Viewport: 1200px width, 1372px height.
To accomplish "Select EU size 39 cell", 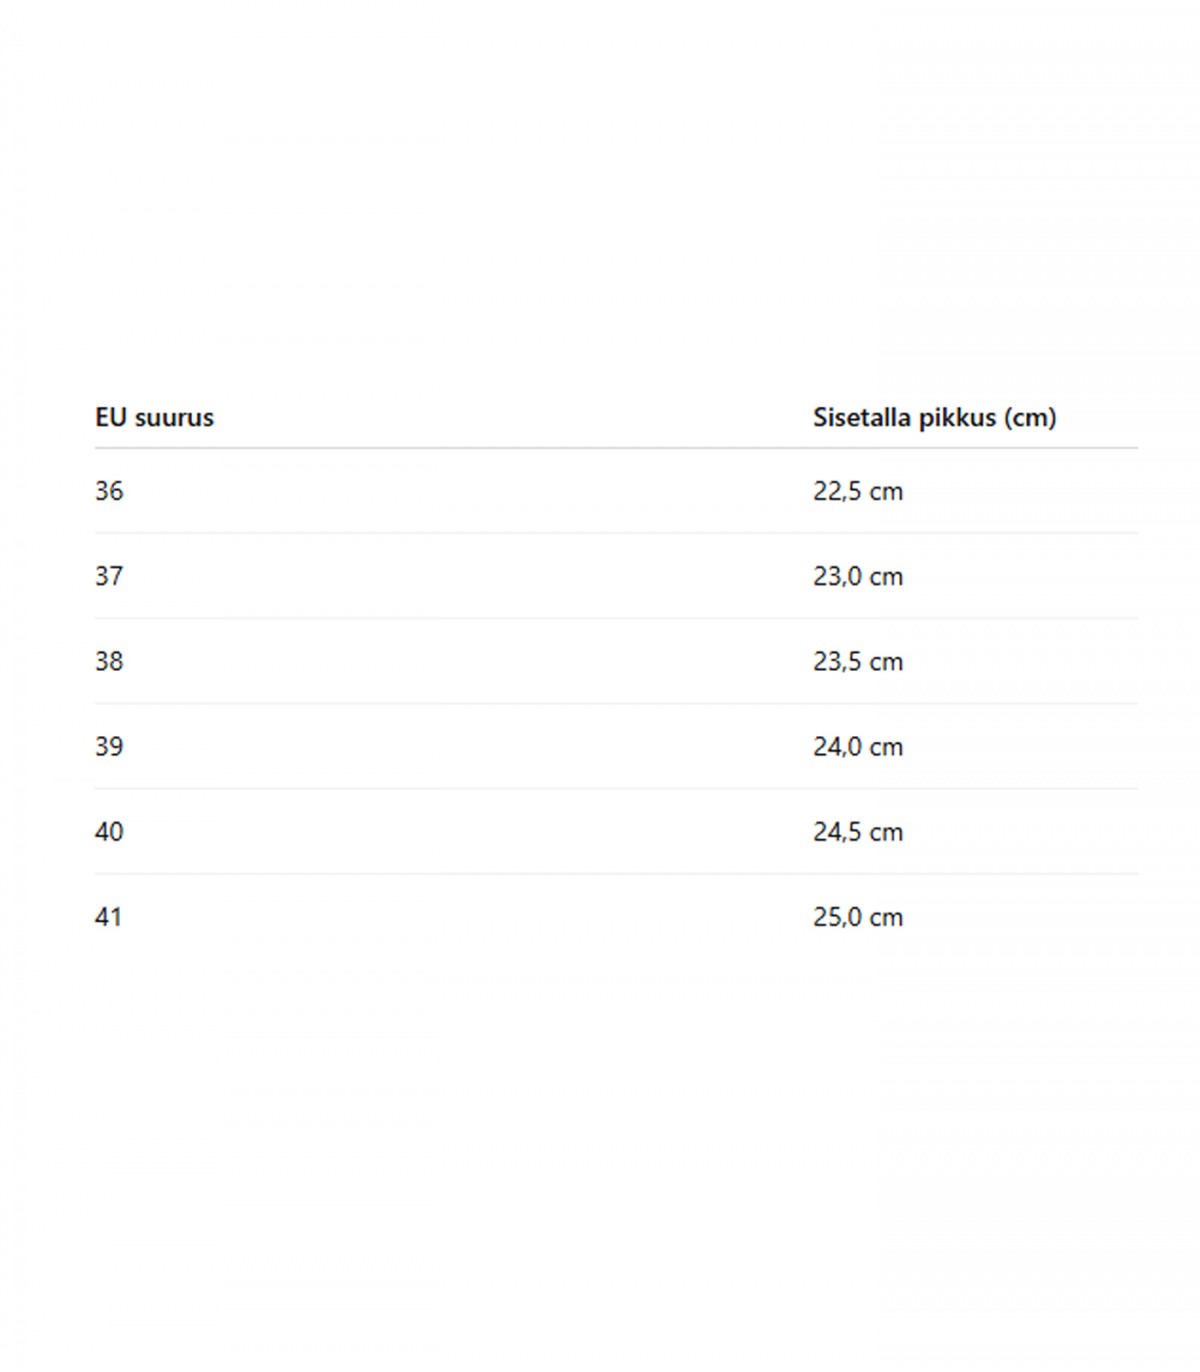I will pos(109,746).
